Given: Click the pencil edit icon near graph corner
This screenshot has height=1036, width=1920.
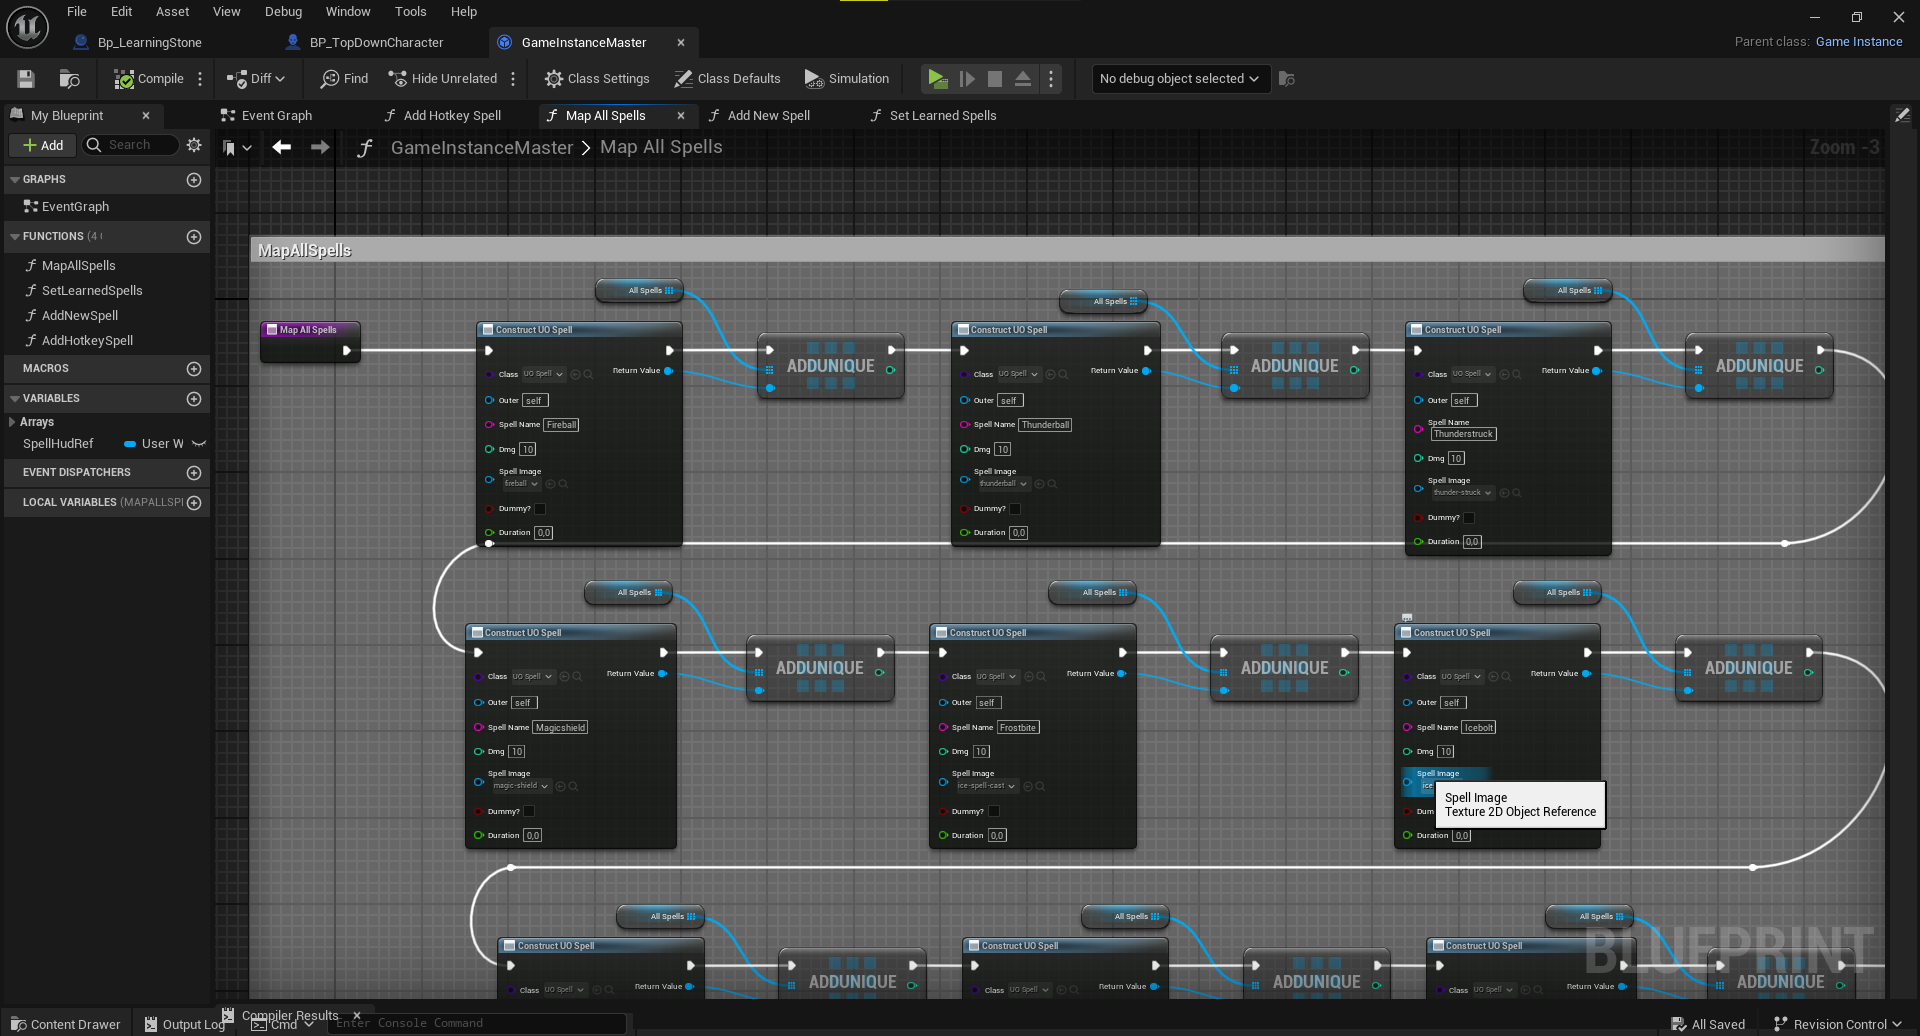Looking at the screenshot, I should pos(1902,115).
